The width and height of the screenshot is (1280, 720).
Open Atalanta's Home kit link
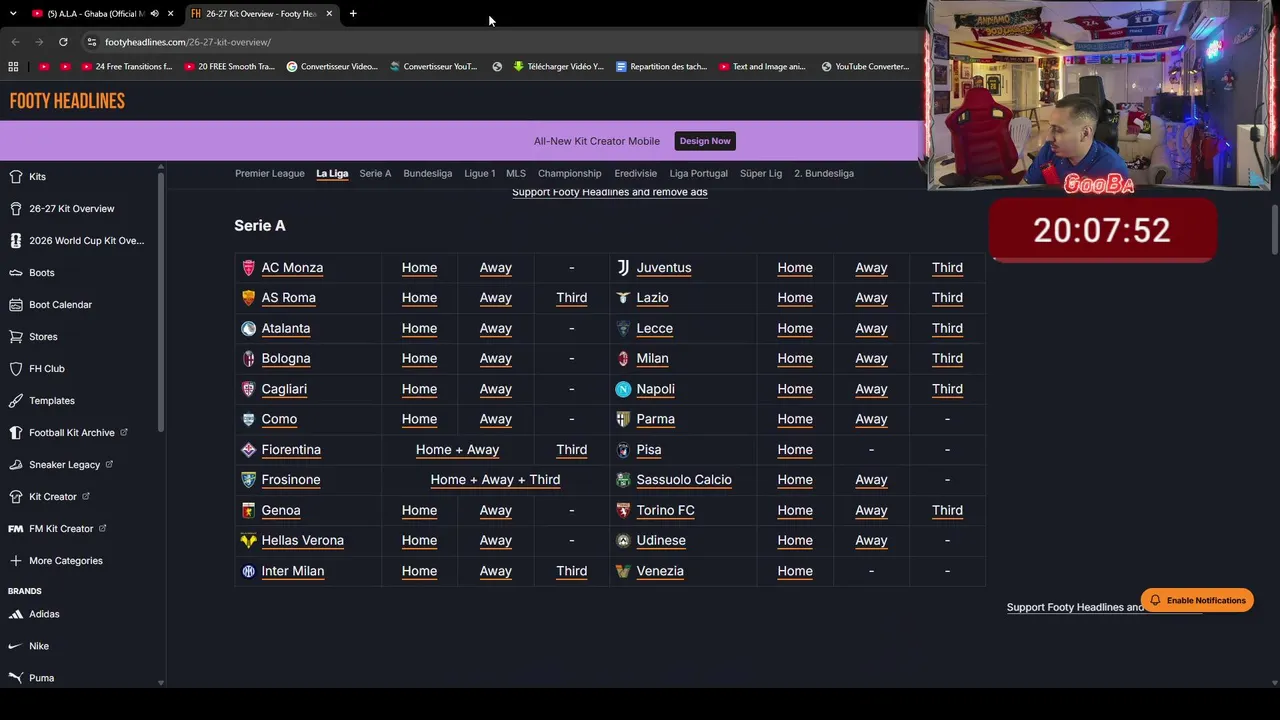click(419, 328)
